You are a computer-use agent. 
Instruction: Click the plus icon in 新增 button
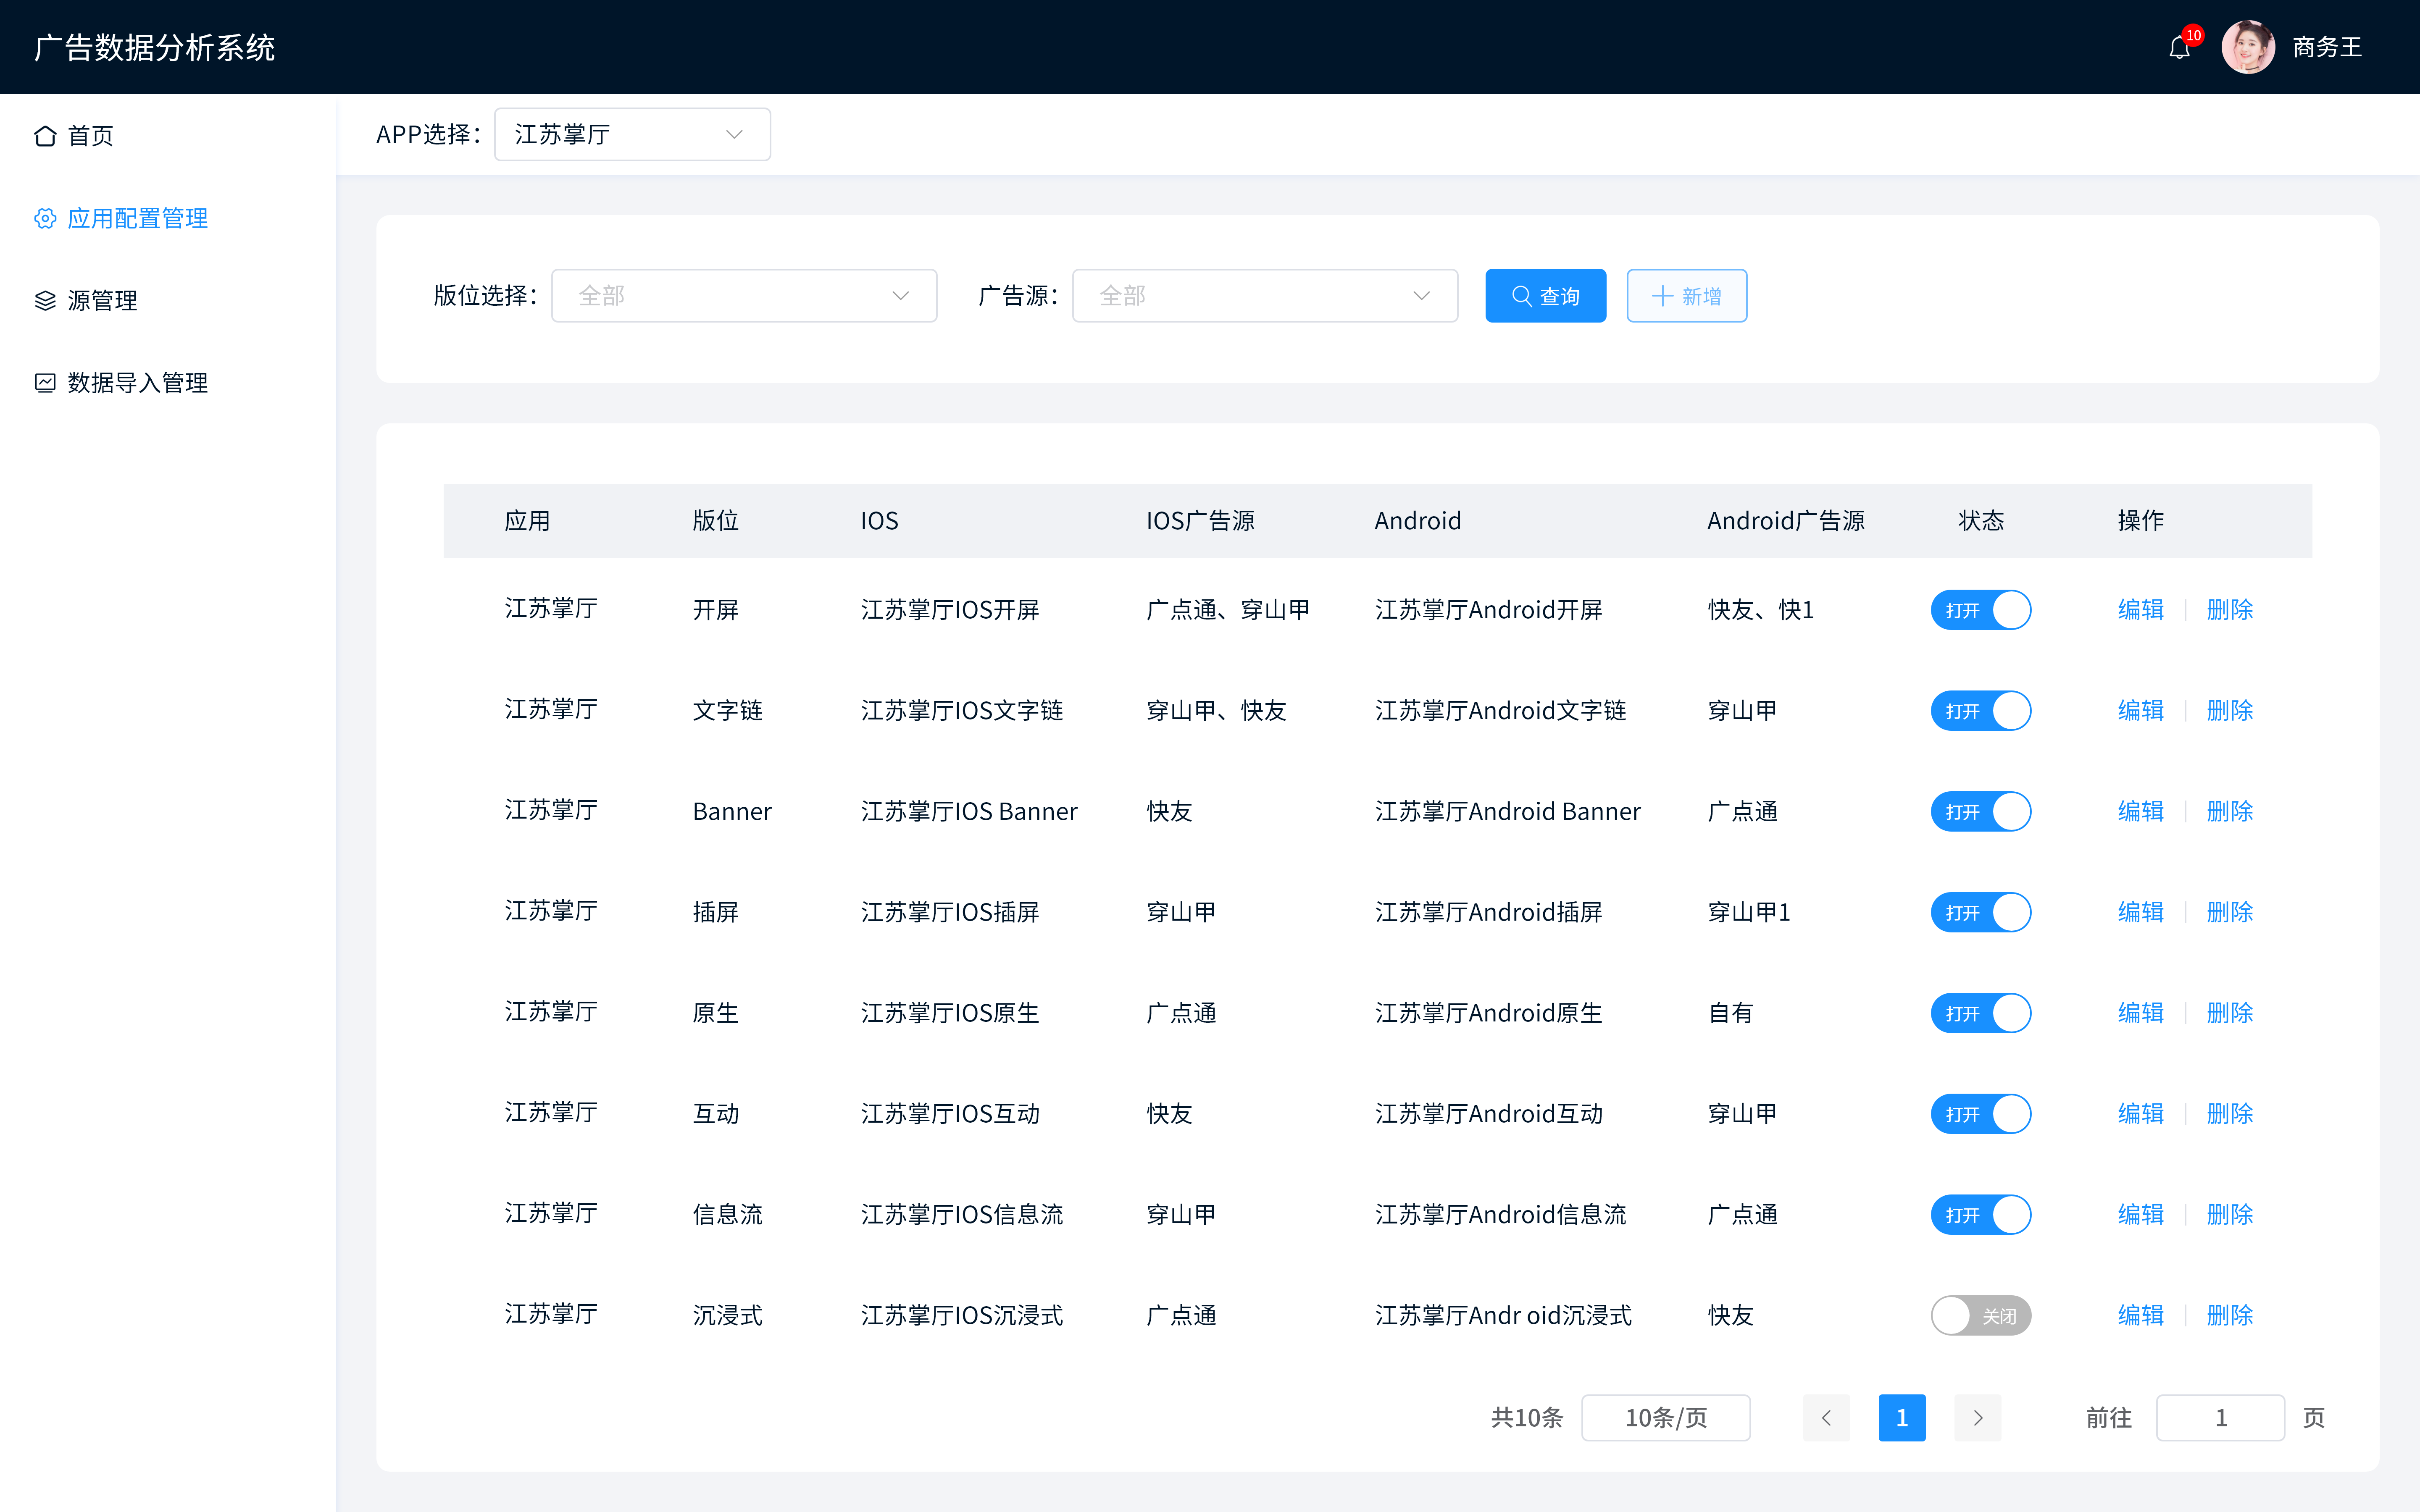pos(1662,296)
